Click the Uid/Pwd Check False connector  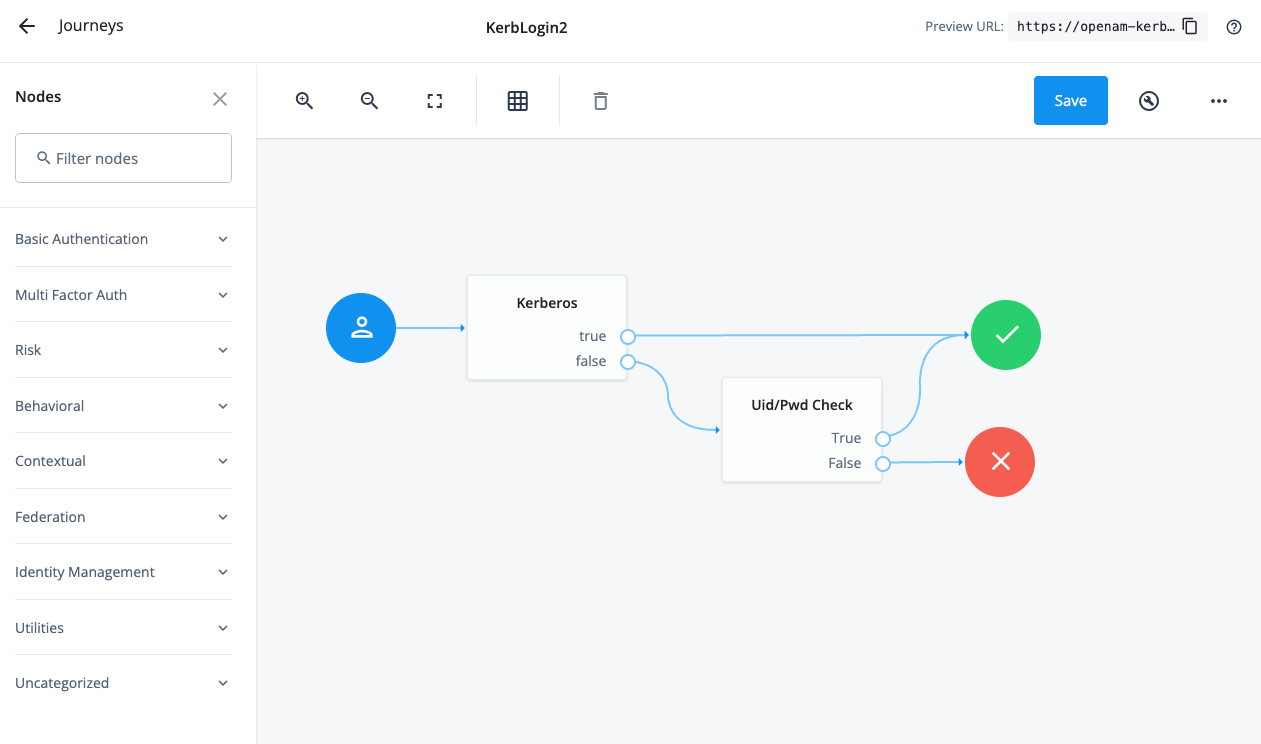click(883, 464)
